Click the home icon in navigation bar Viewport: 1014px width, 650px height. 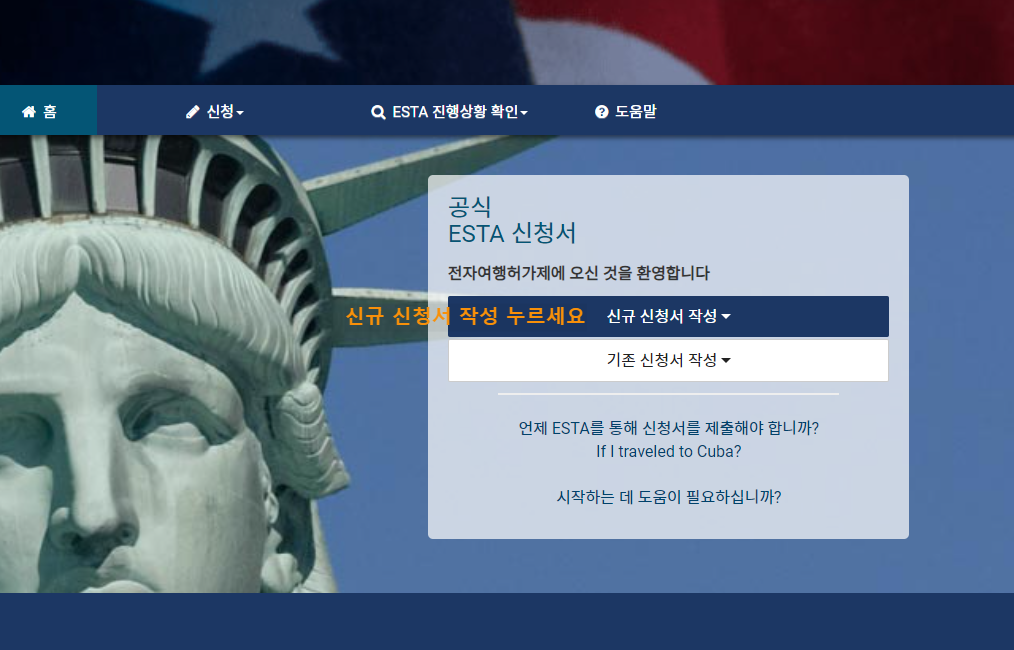point(28,112)
